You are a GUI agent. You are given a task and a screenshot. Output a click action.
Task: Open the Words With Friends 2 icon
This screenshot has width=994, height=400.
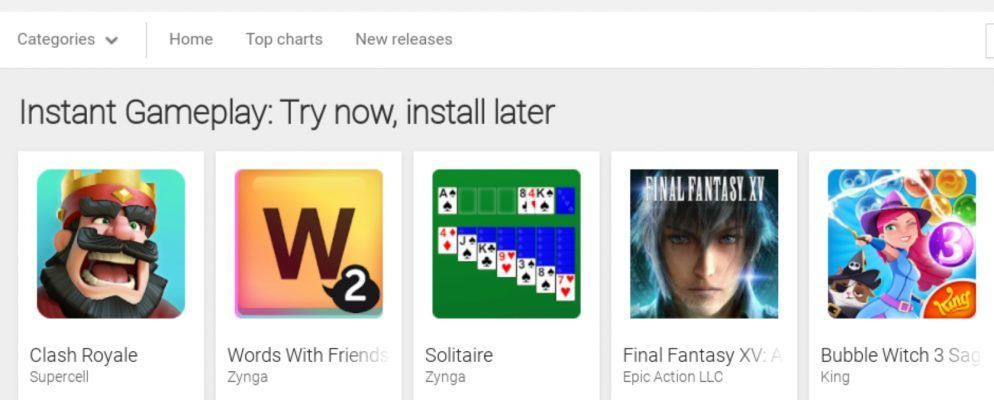tap(308, 244)
